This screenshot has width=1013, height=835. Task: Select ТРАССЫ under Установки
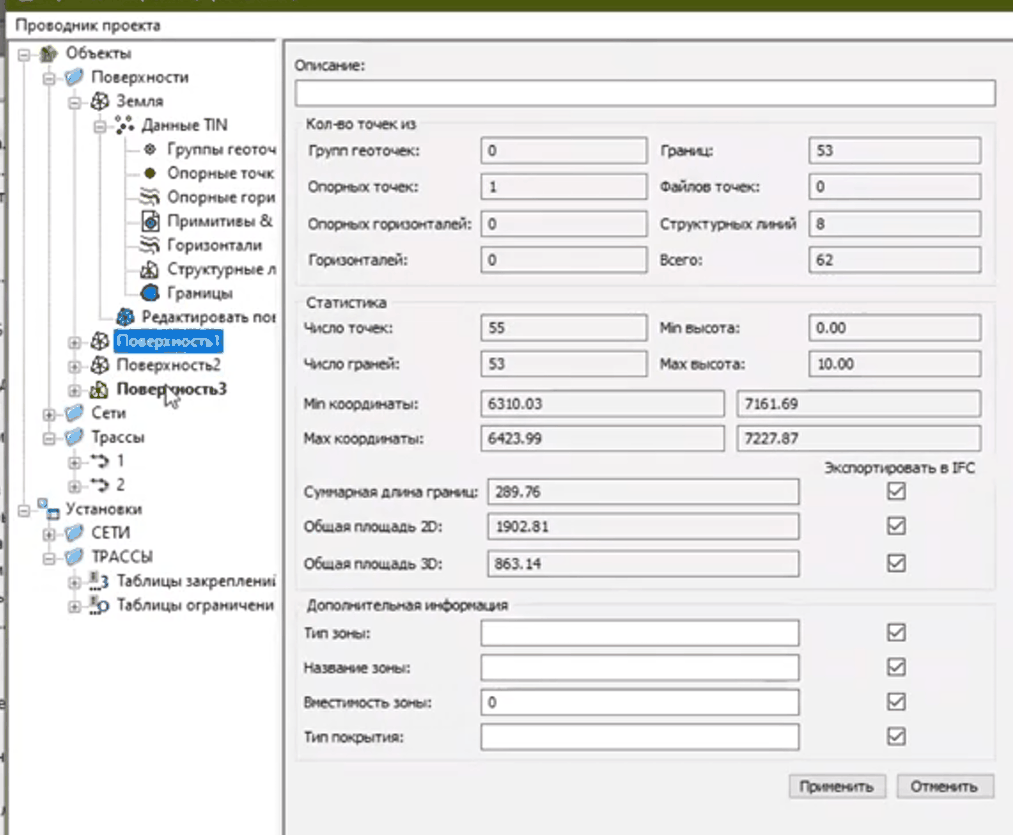(x=122, y=557)
